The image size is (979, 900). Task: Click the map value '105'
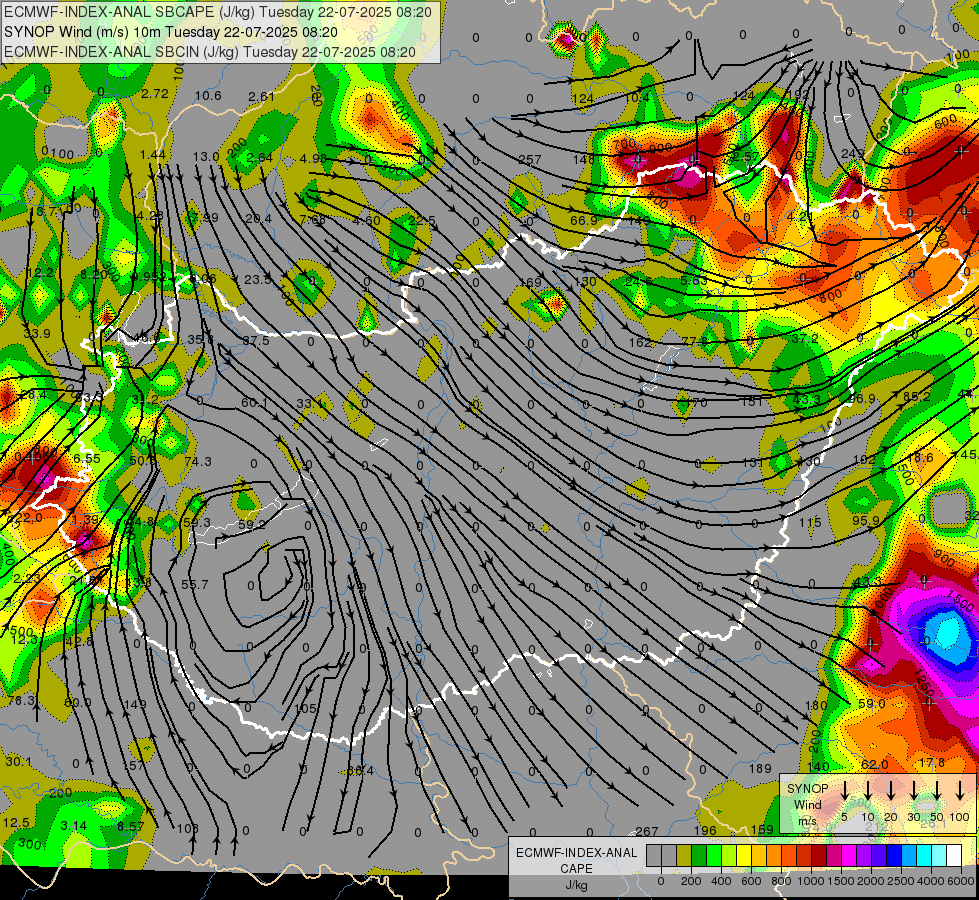(x=305, y=709)
